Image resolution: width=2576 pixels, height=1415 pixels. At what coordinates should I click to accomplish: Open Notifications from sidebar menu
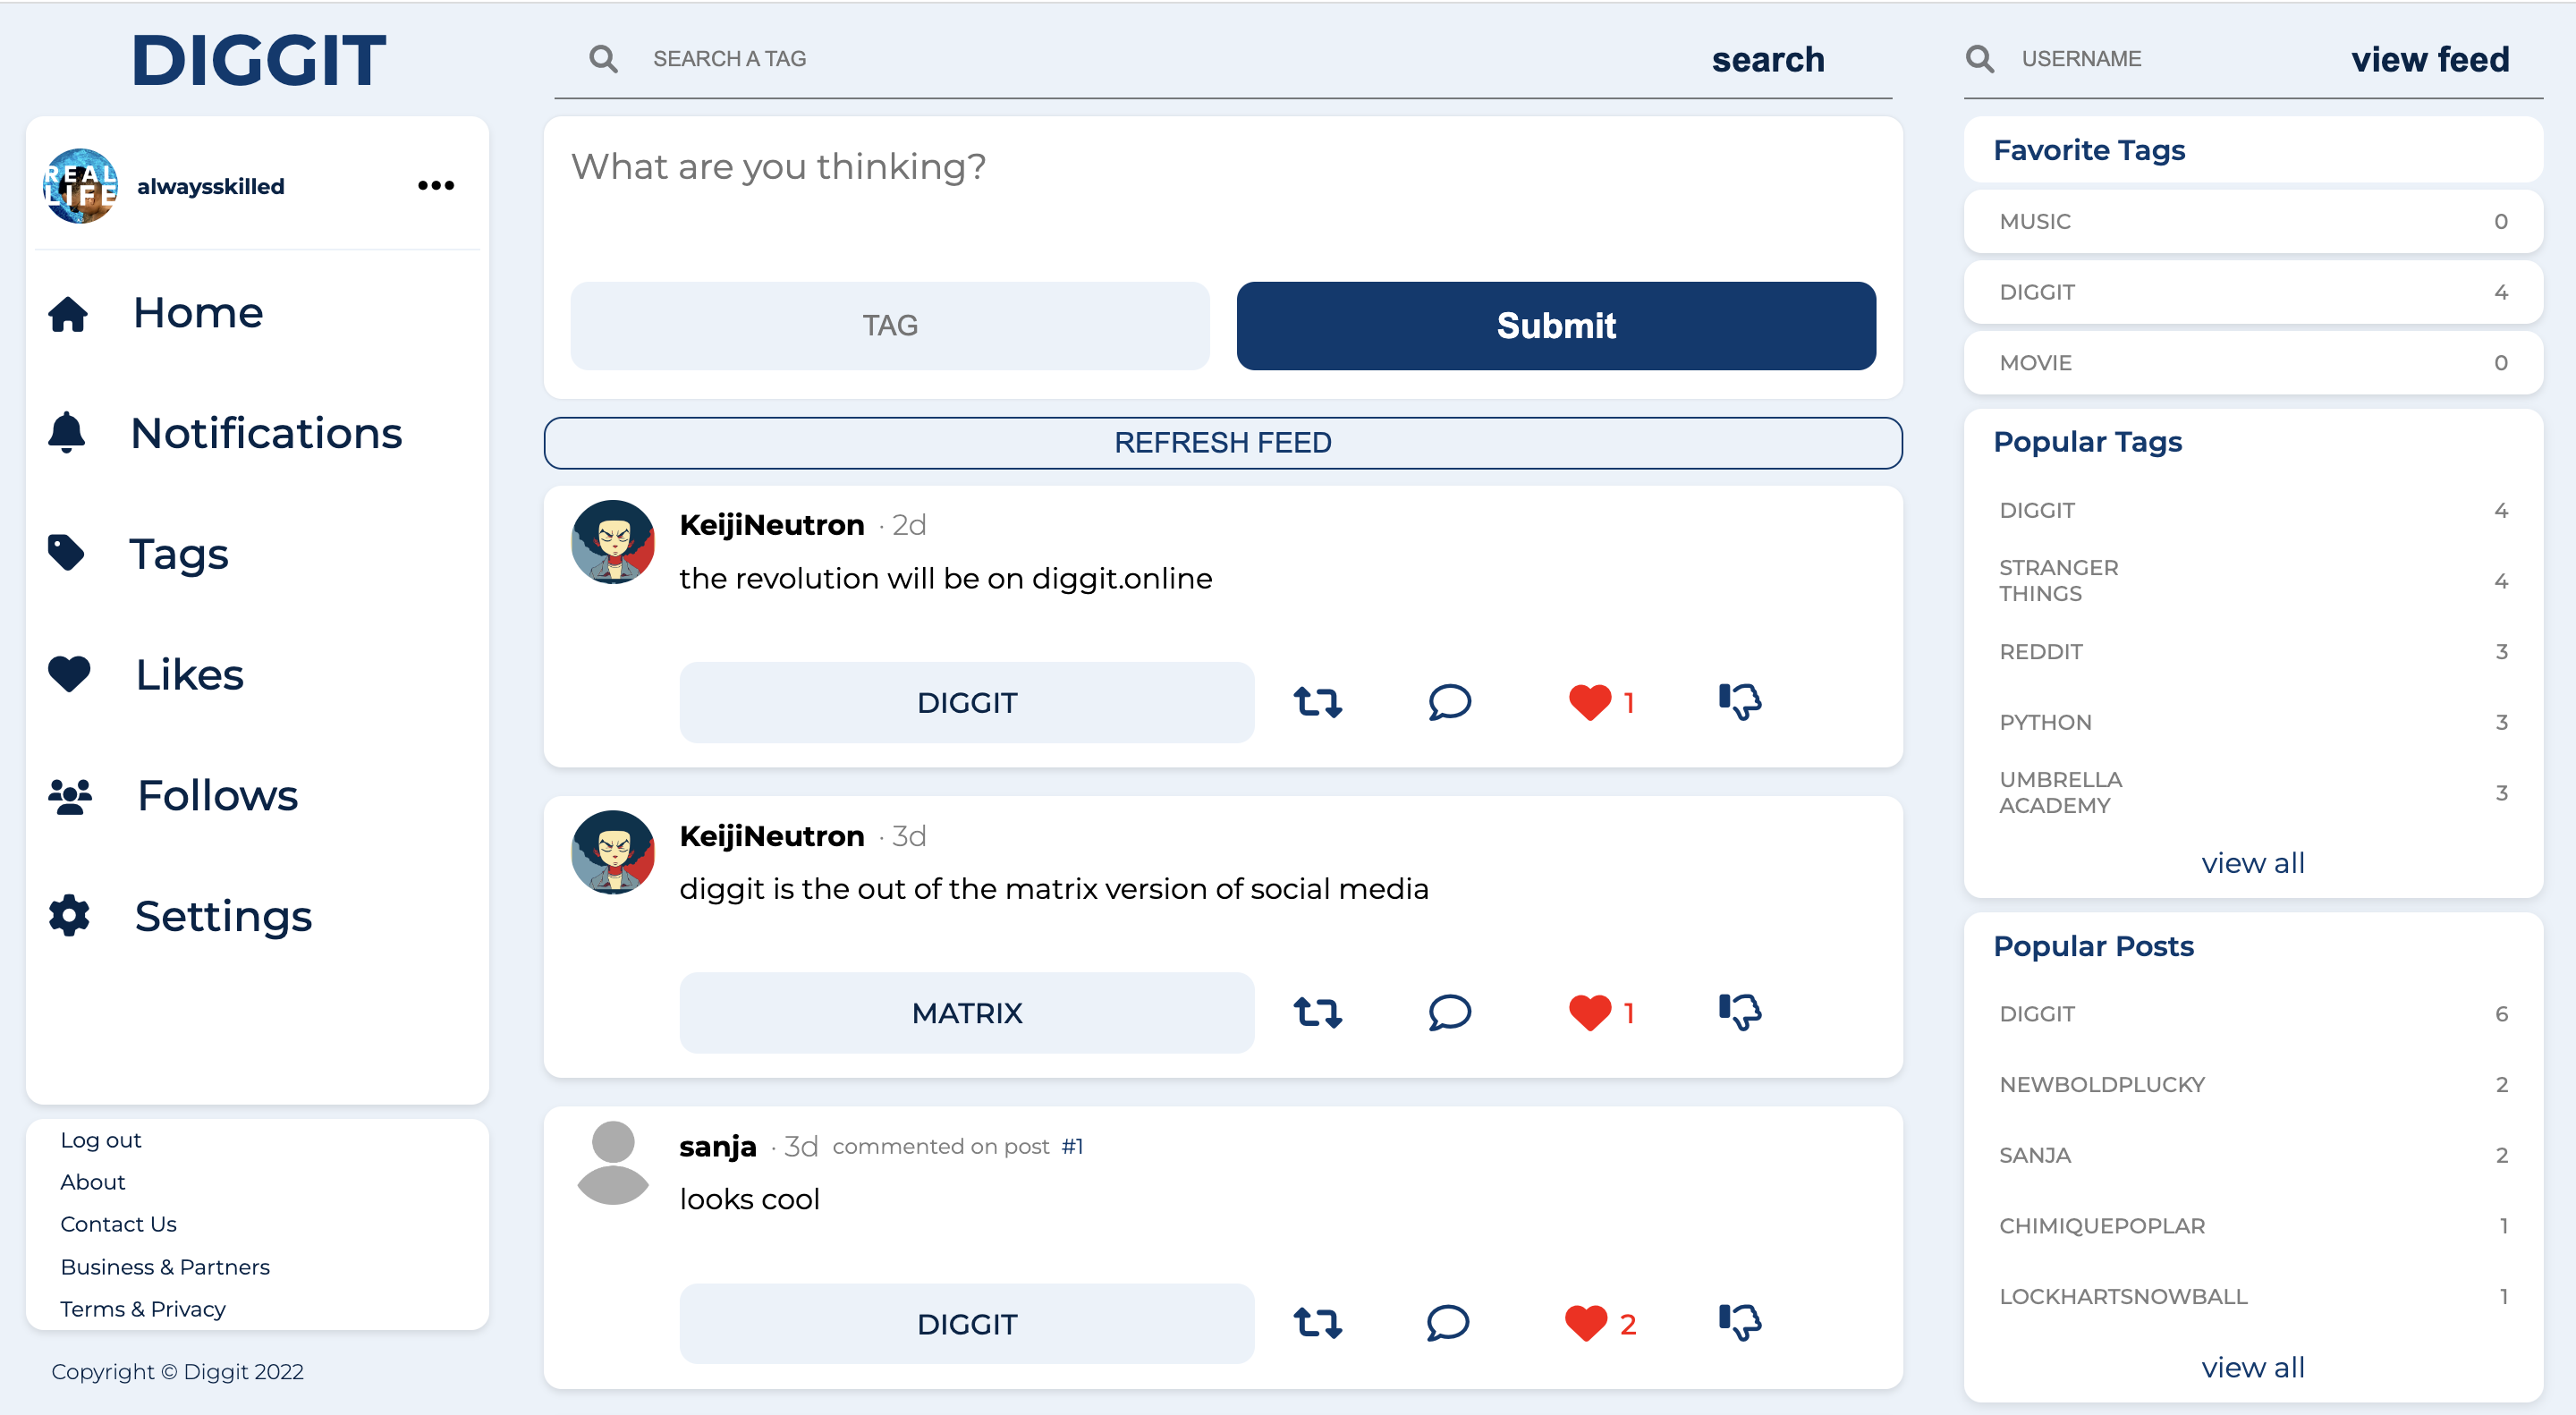pyautogui.click(x=266, y=433)
